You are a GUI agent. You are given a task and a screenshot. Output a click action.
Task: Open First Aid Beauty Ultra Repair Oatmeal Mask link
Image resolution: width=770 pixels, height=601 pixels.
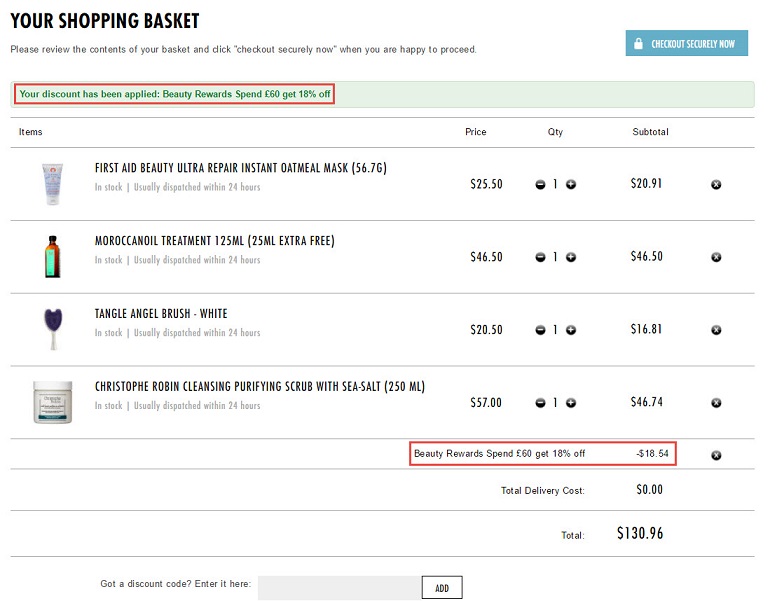[241, 168]
